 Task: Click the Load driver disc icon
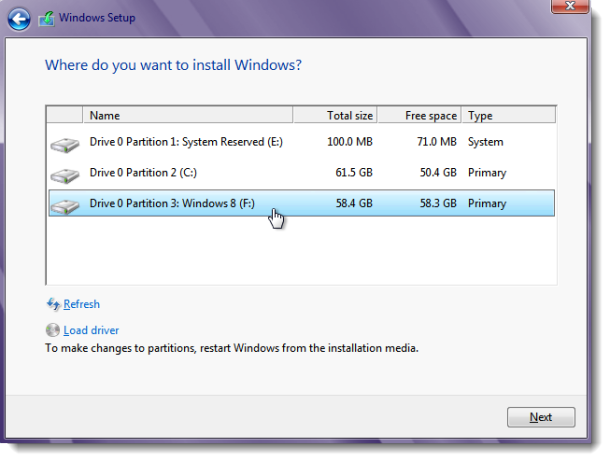tap(53, 330)
